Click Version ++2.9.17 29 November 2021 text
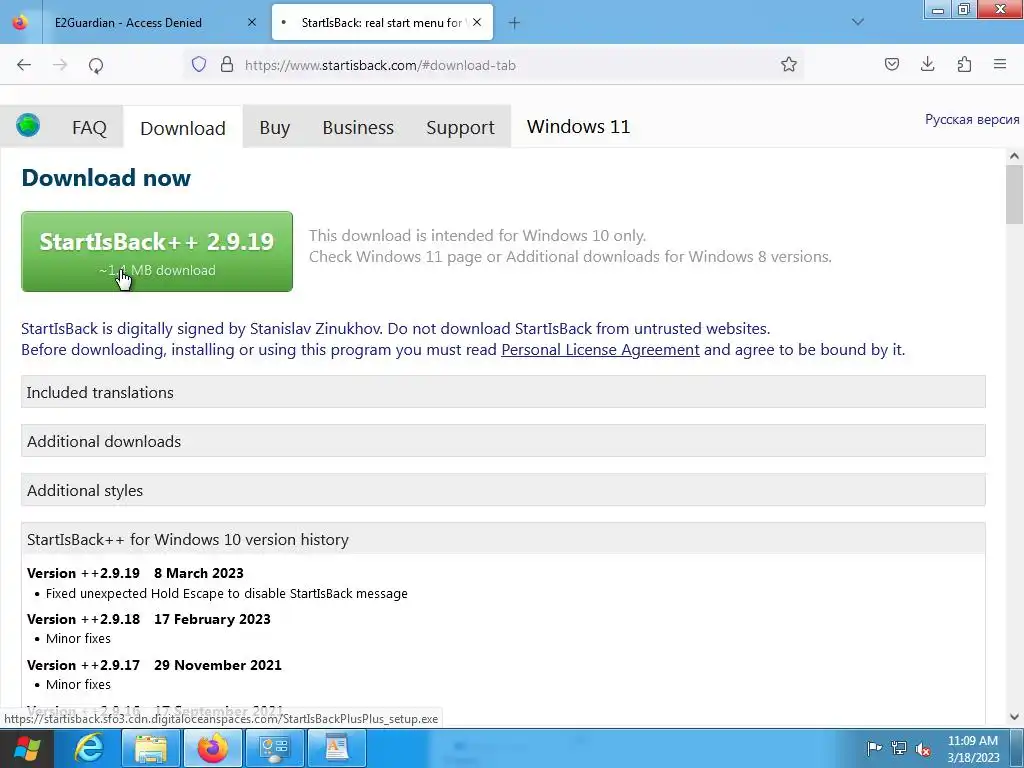The height and width of the screenshot is (768, 1024). click(154, 665)
